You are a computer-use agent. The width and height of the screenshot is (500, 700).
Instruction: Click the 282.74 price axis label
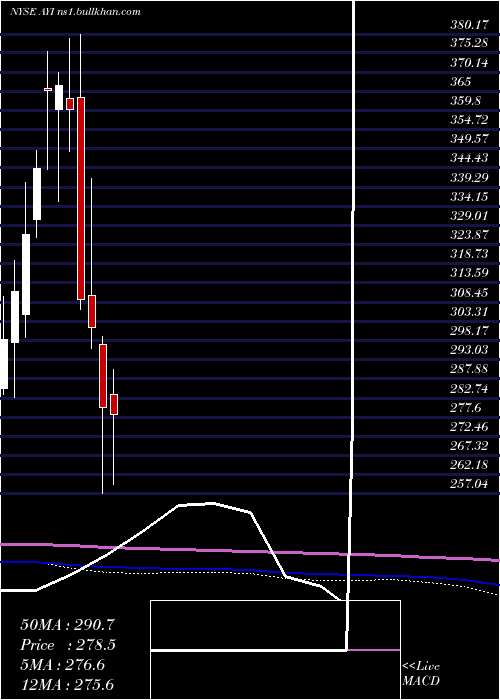click(x=469, y=387)
